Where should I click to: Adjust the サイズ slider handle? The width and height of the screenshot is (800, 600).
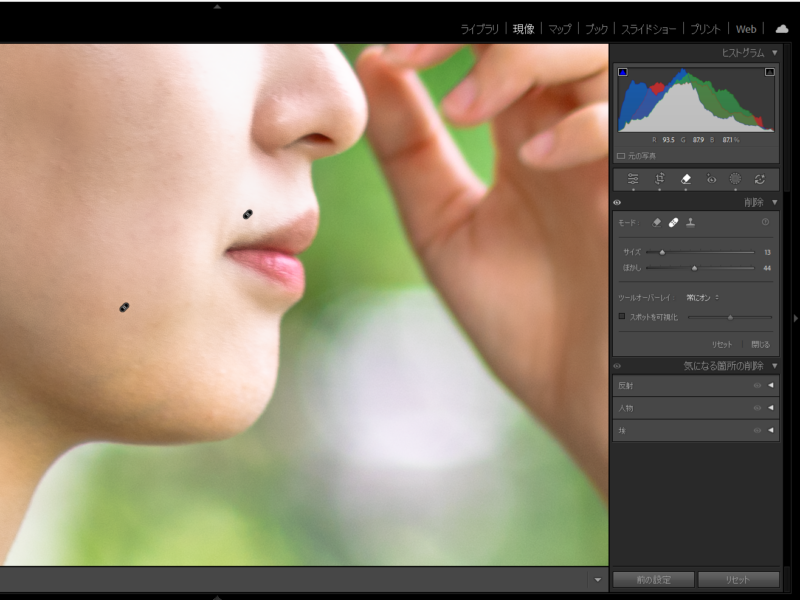coord(662,252)
